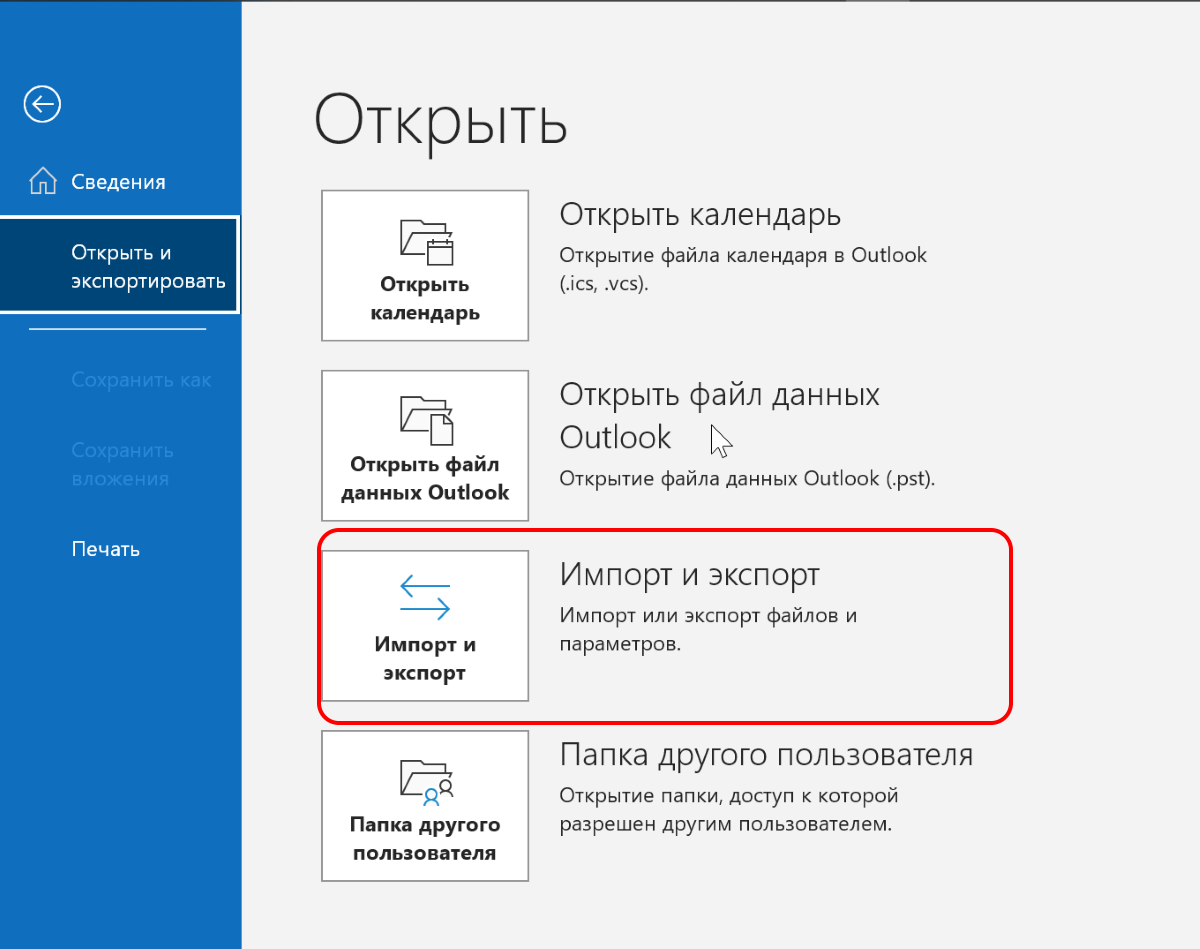Click the folder with document icon
Screen dimensions: 1200x949
click(427, 420)
